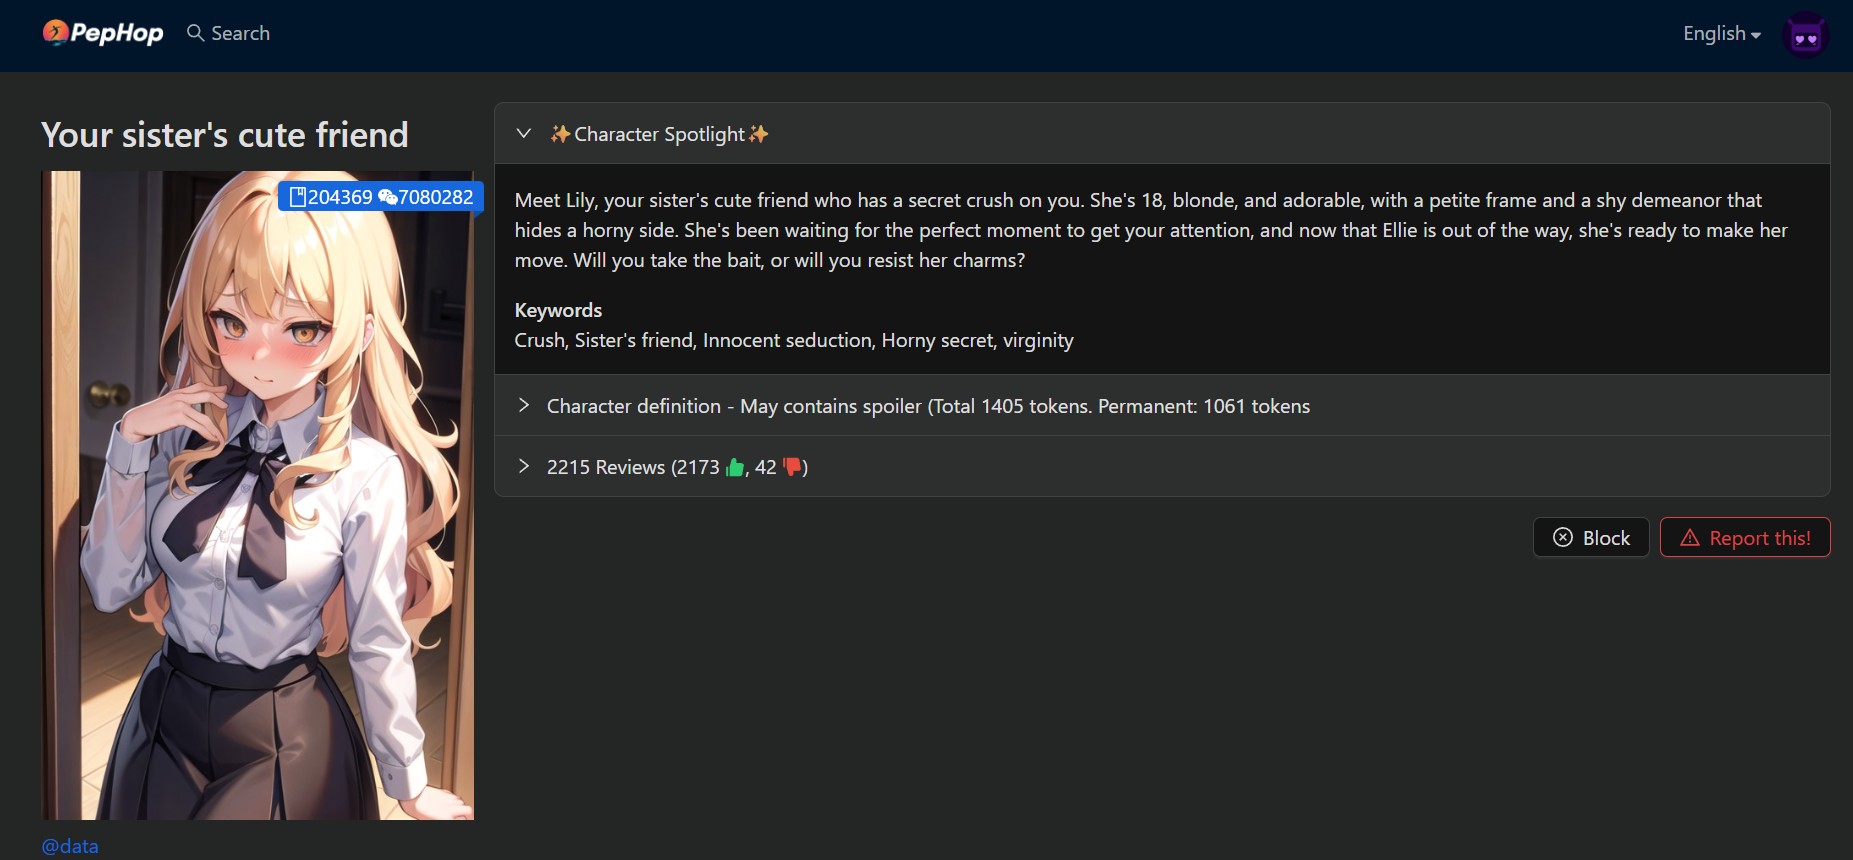The width and height of the screenshot is (1853, 860).
Task: Click the red thumbs-down icon in Reviews
Action: [792, 467]
